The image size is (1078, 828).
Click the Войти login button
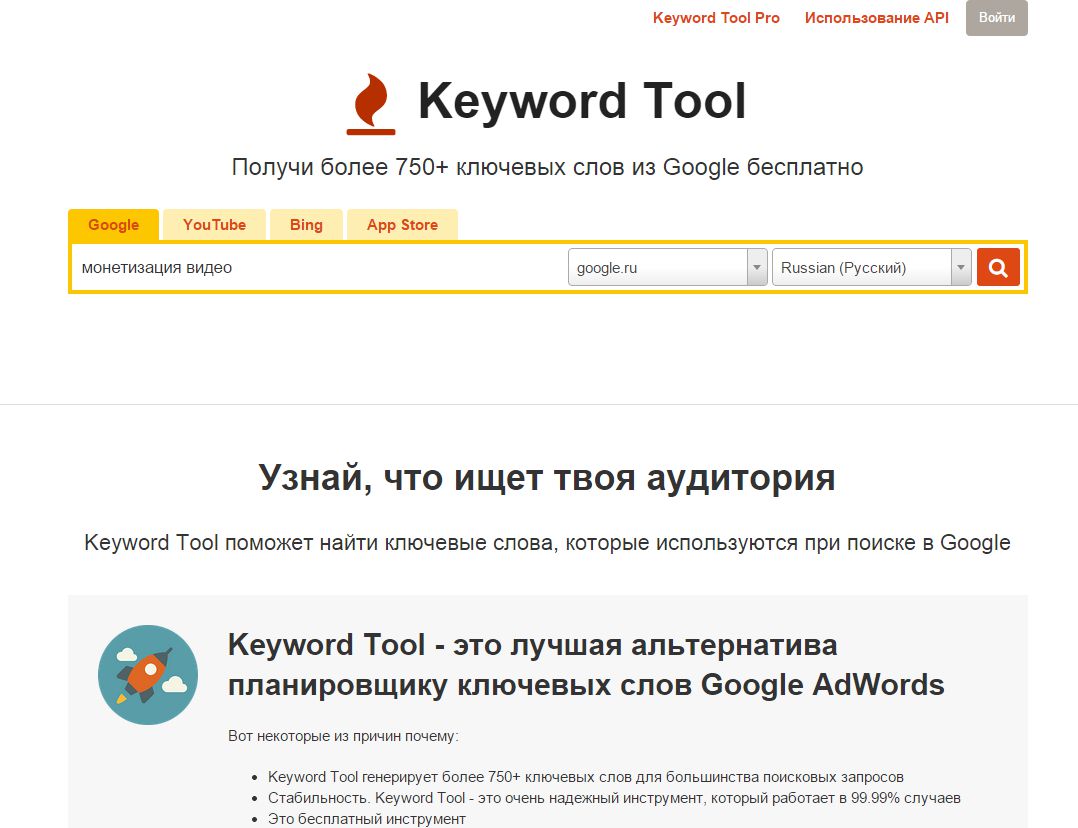pos(997,18)
